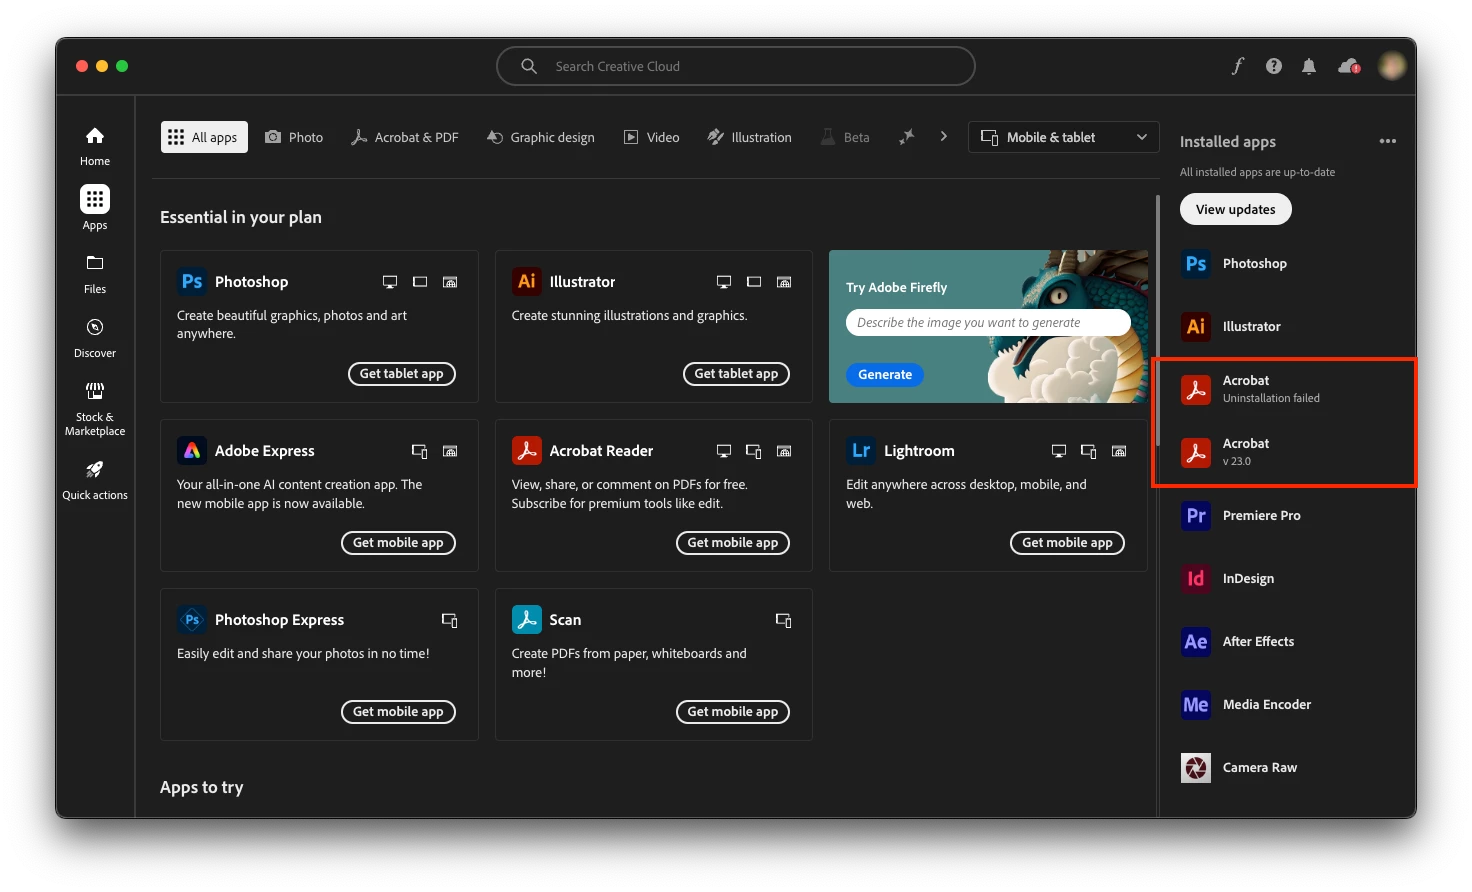Click the 'Apps to try' heading
1472x892 pixels.
(202, 787)
